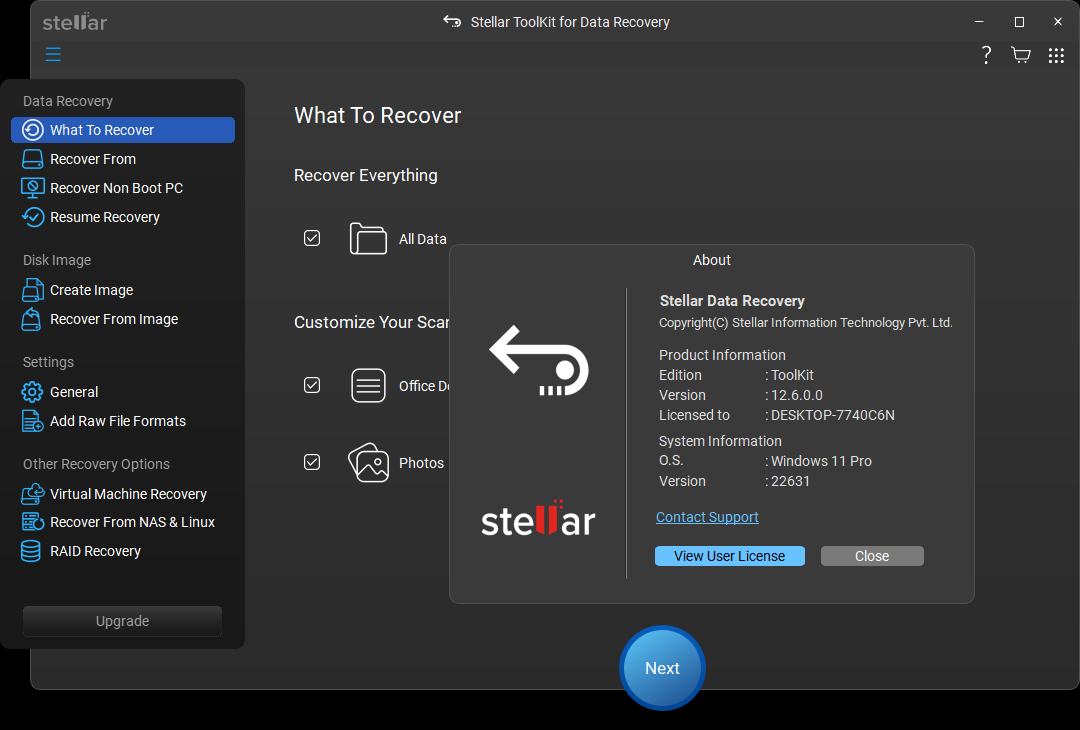Click the ToolKit edition value
Viewport: 1080px width, 730px height.
792,375
